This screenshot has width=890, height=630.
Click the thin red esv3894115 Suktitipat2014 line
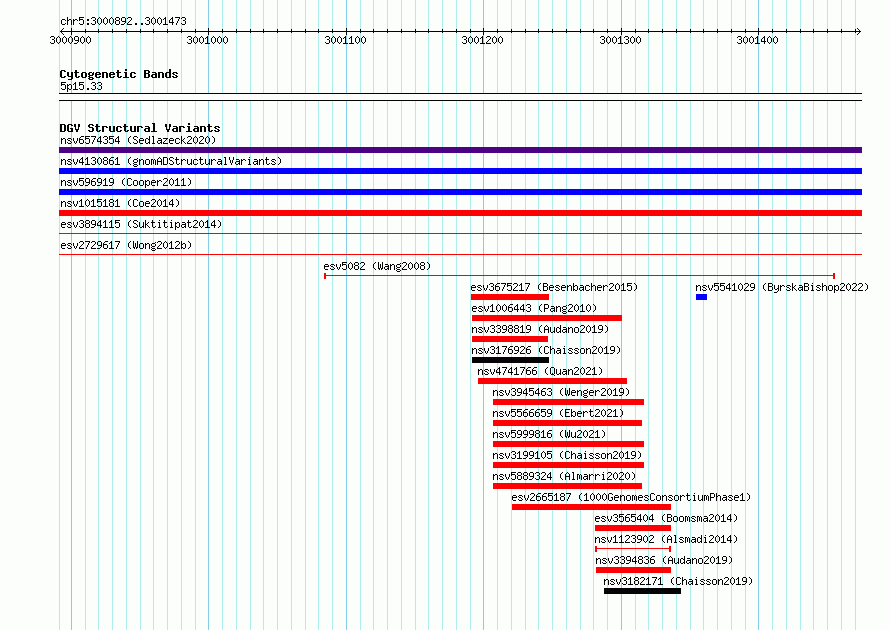(x=460, y=233)
